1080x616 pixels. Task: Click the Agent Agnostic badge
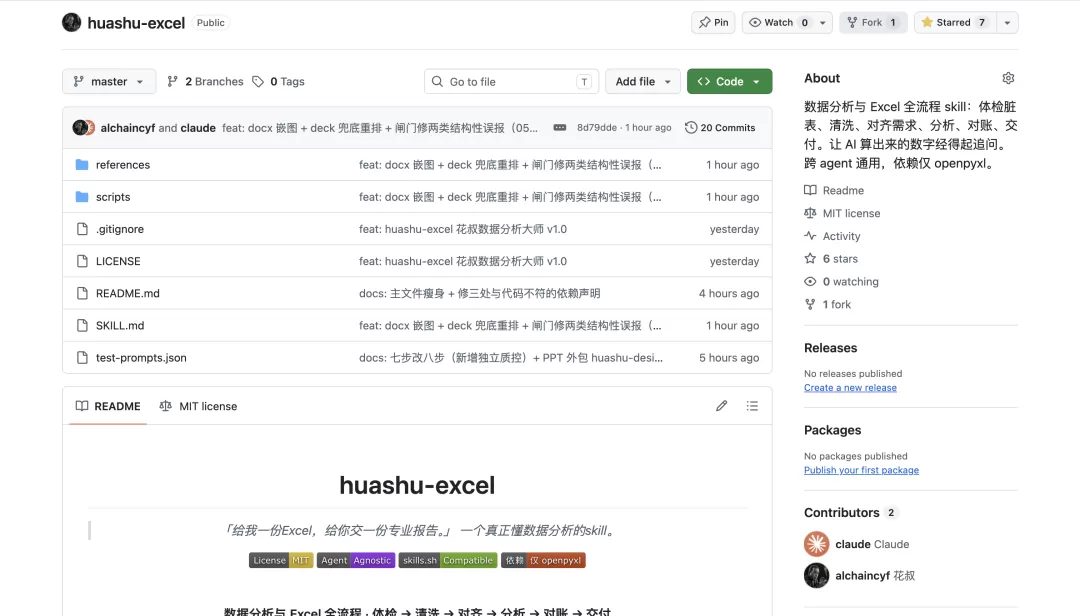356,560
